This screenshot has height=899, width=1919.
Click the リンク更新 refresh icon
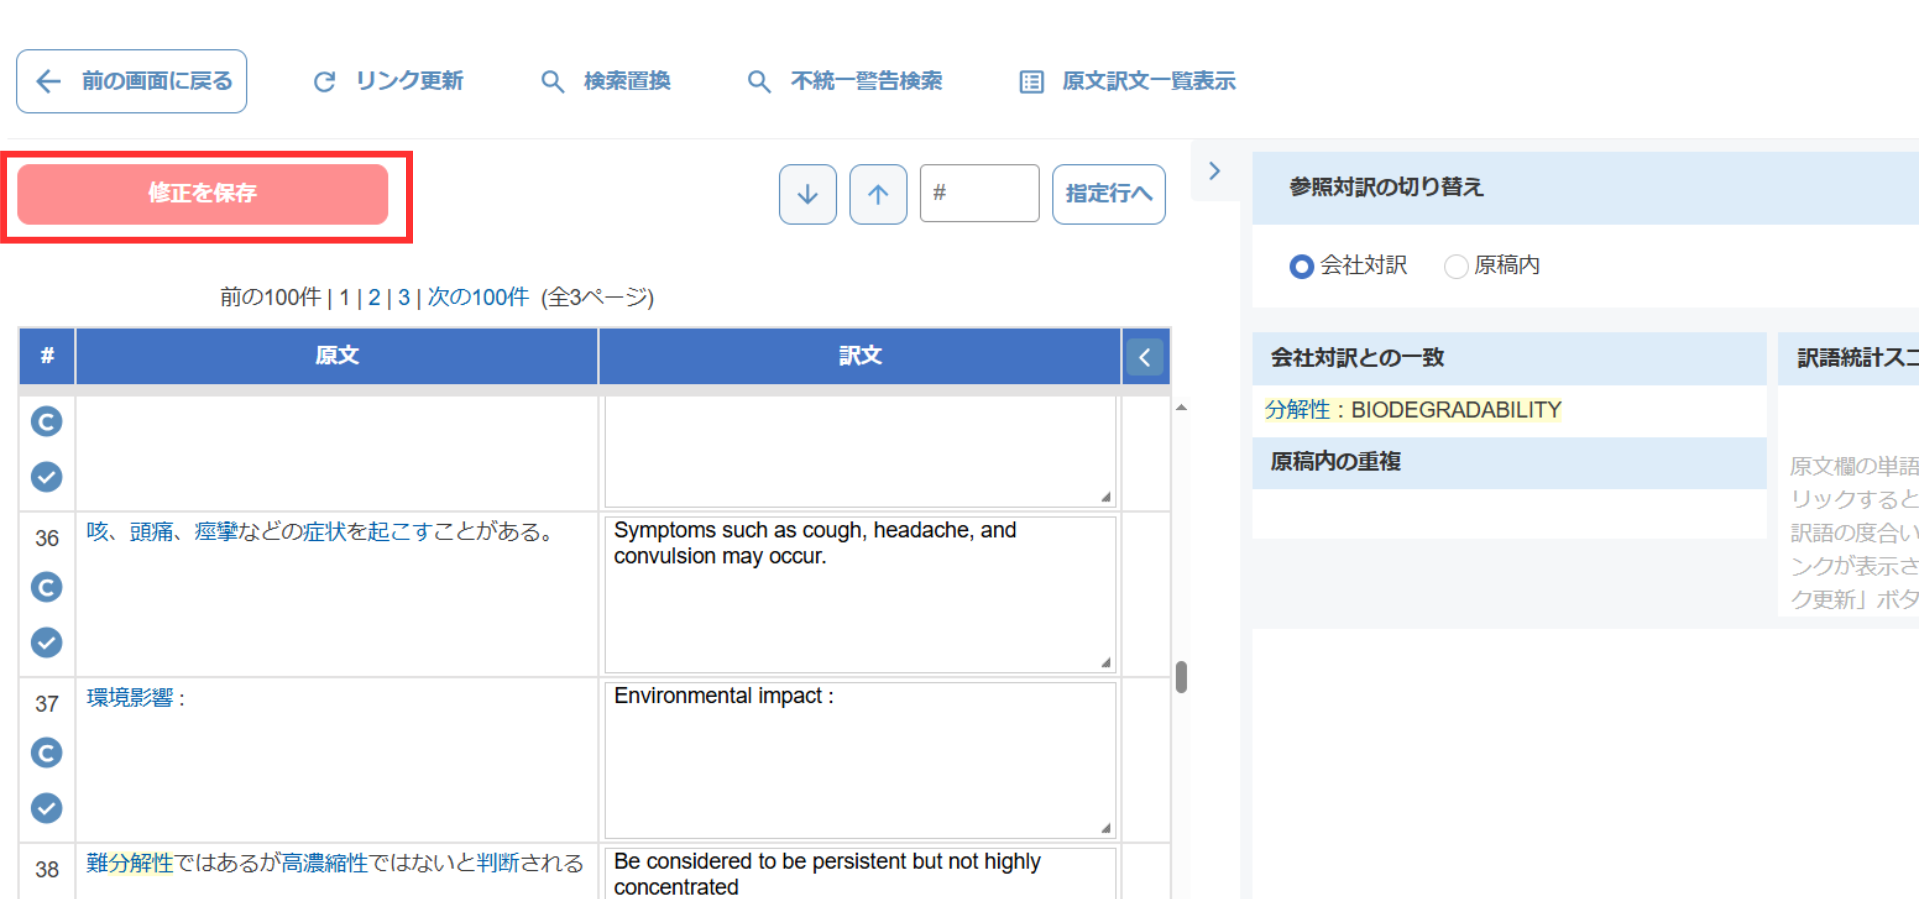tap(324, 81)
